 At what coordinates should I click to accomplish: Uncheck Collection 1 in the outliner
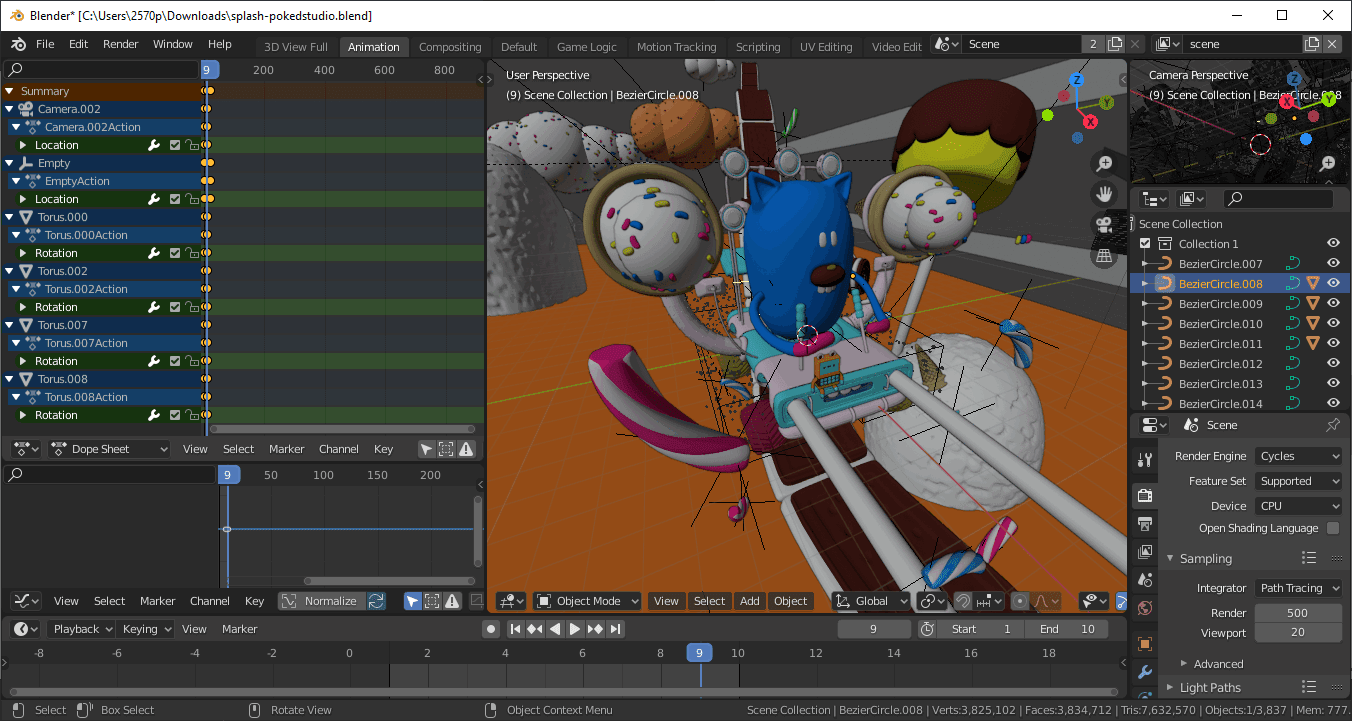(1145, 244)
